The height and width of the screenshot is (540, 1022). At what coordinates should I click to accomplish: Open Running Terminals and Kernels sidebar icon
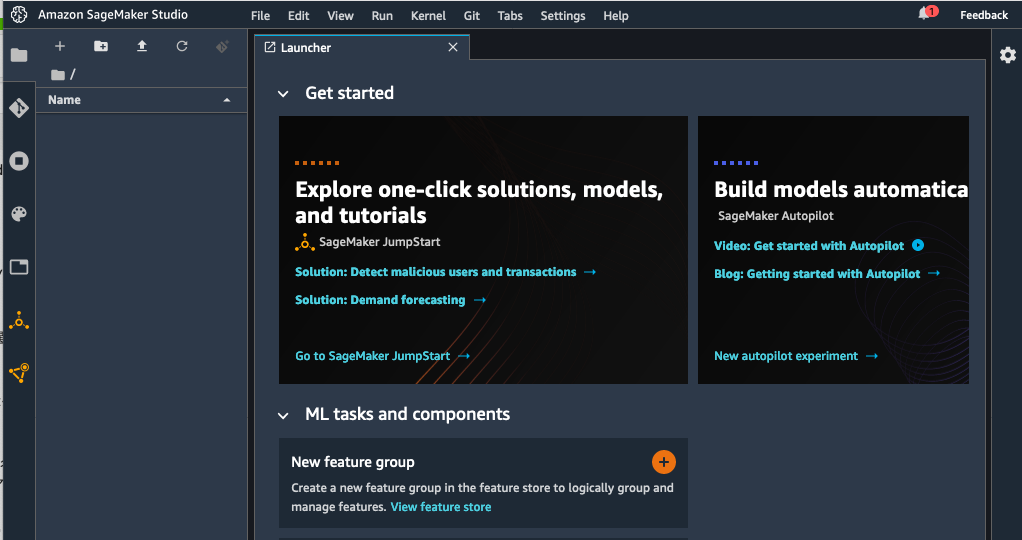[19, 161]
